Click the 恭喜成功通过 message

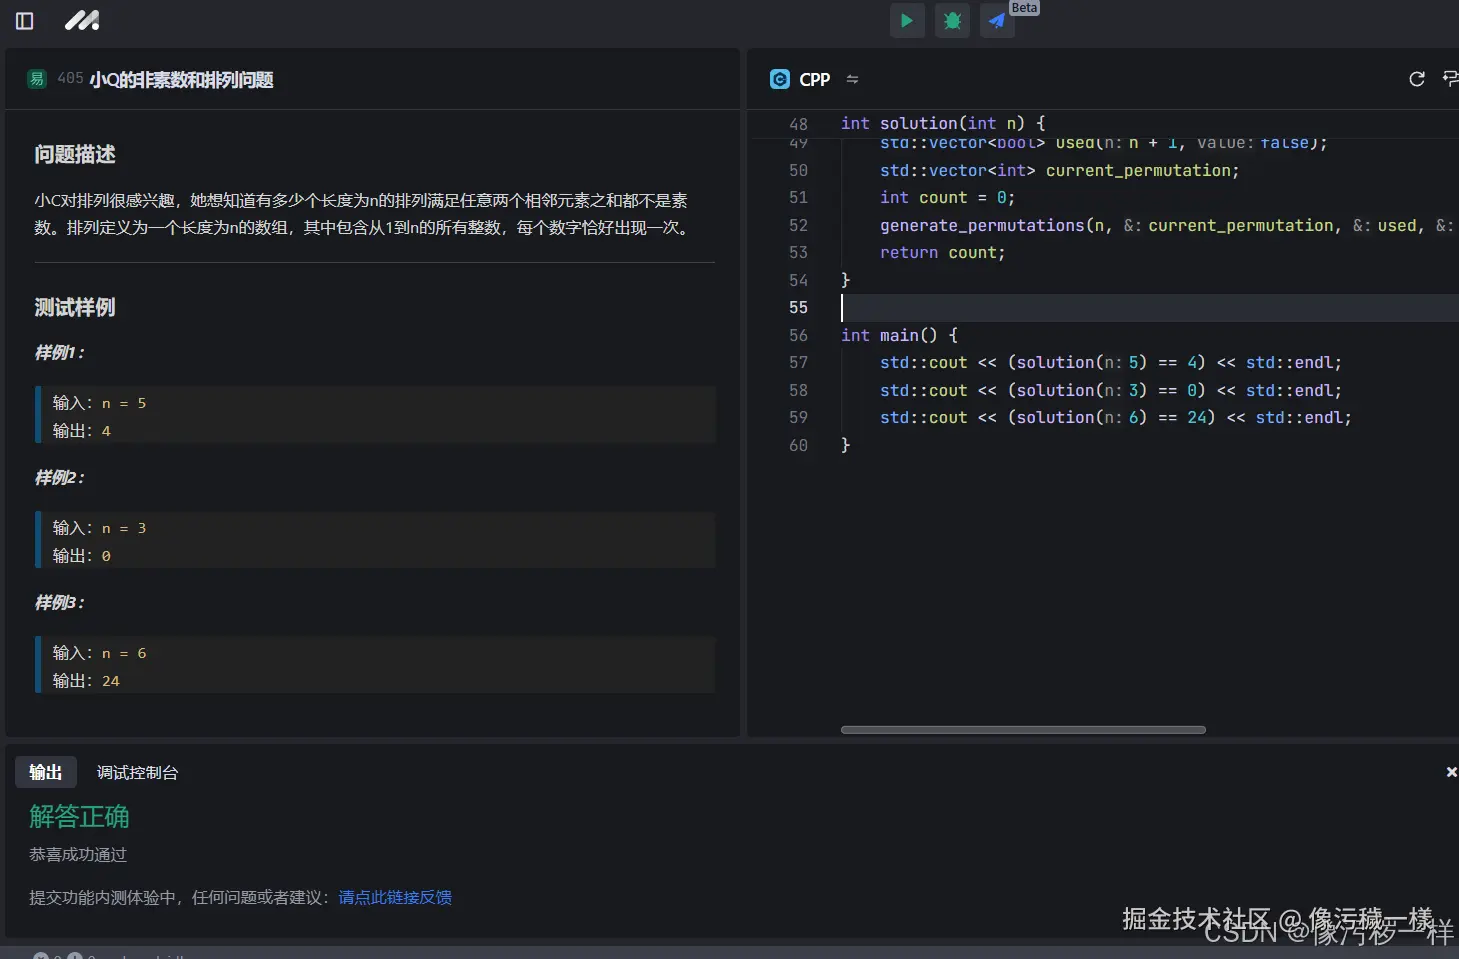click(x=78, y=854)
